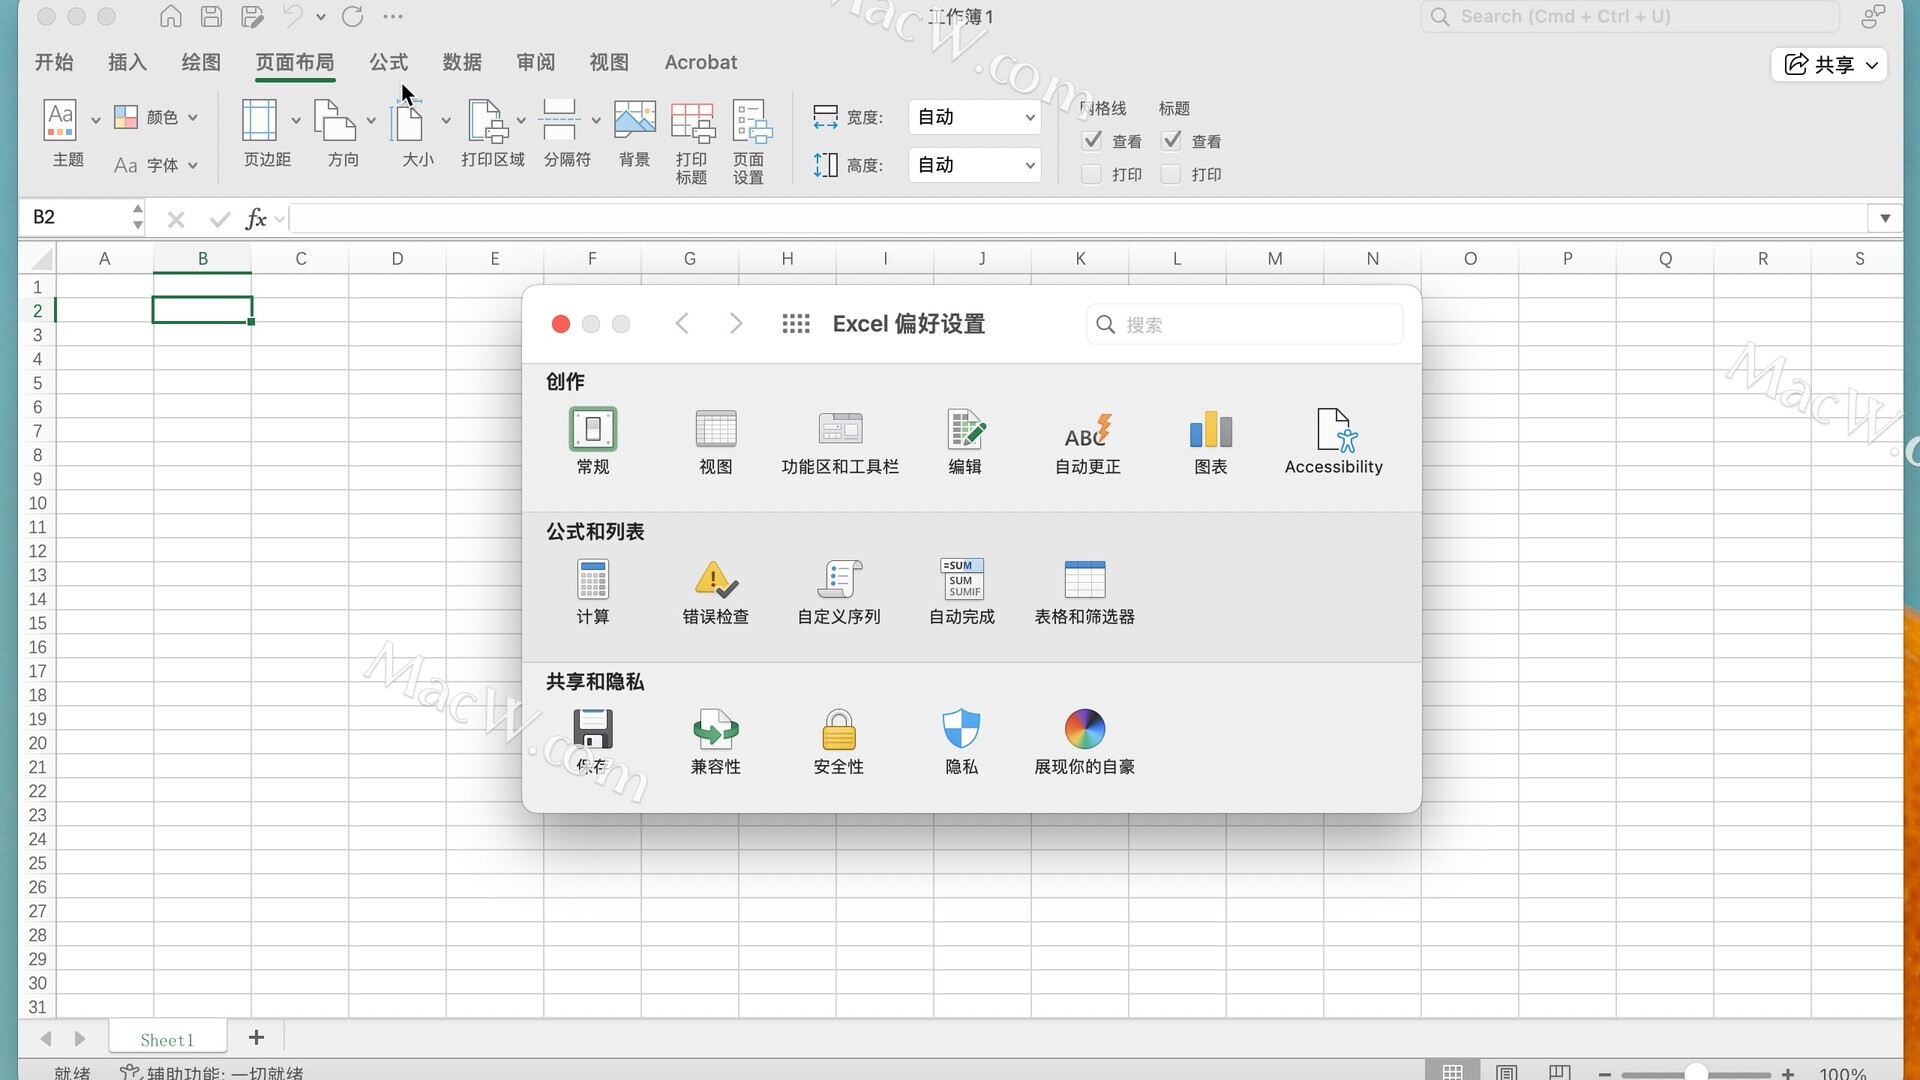The width and height of the screenshot is (1920, 1080).
Task: Click the zoom in plus button
Action: click(1788, 1073)
